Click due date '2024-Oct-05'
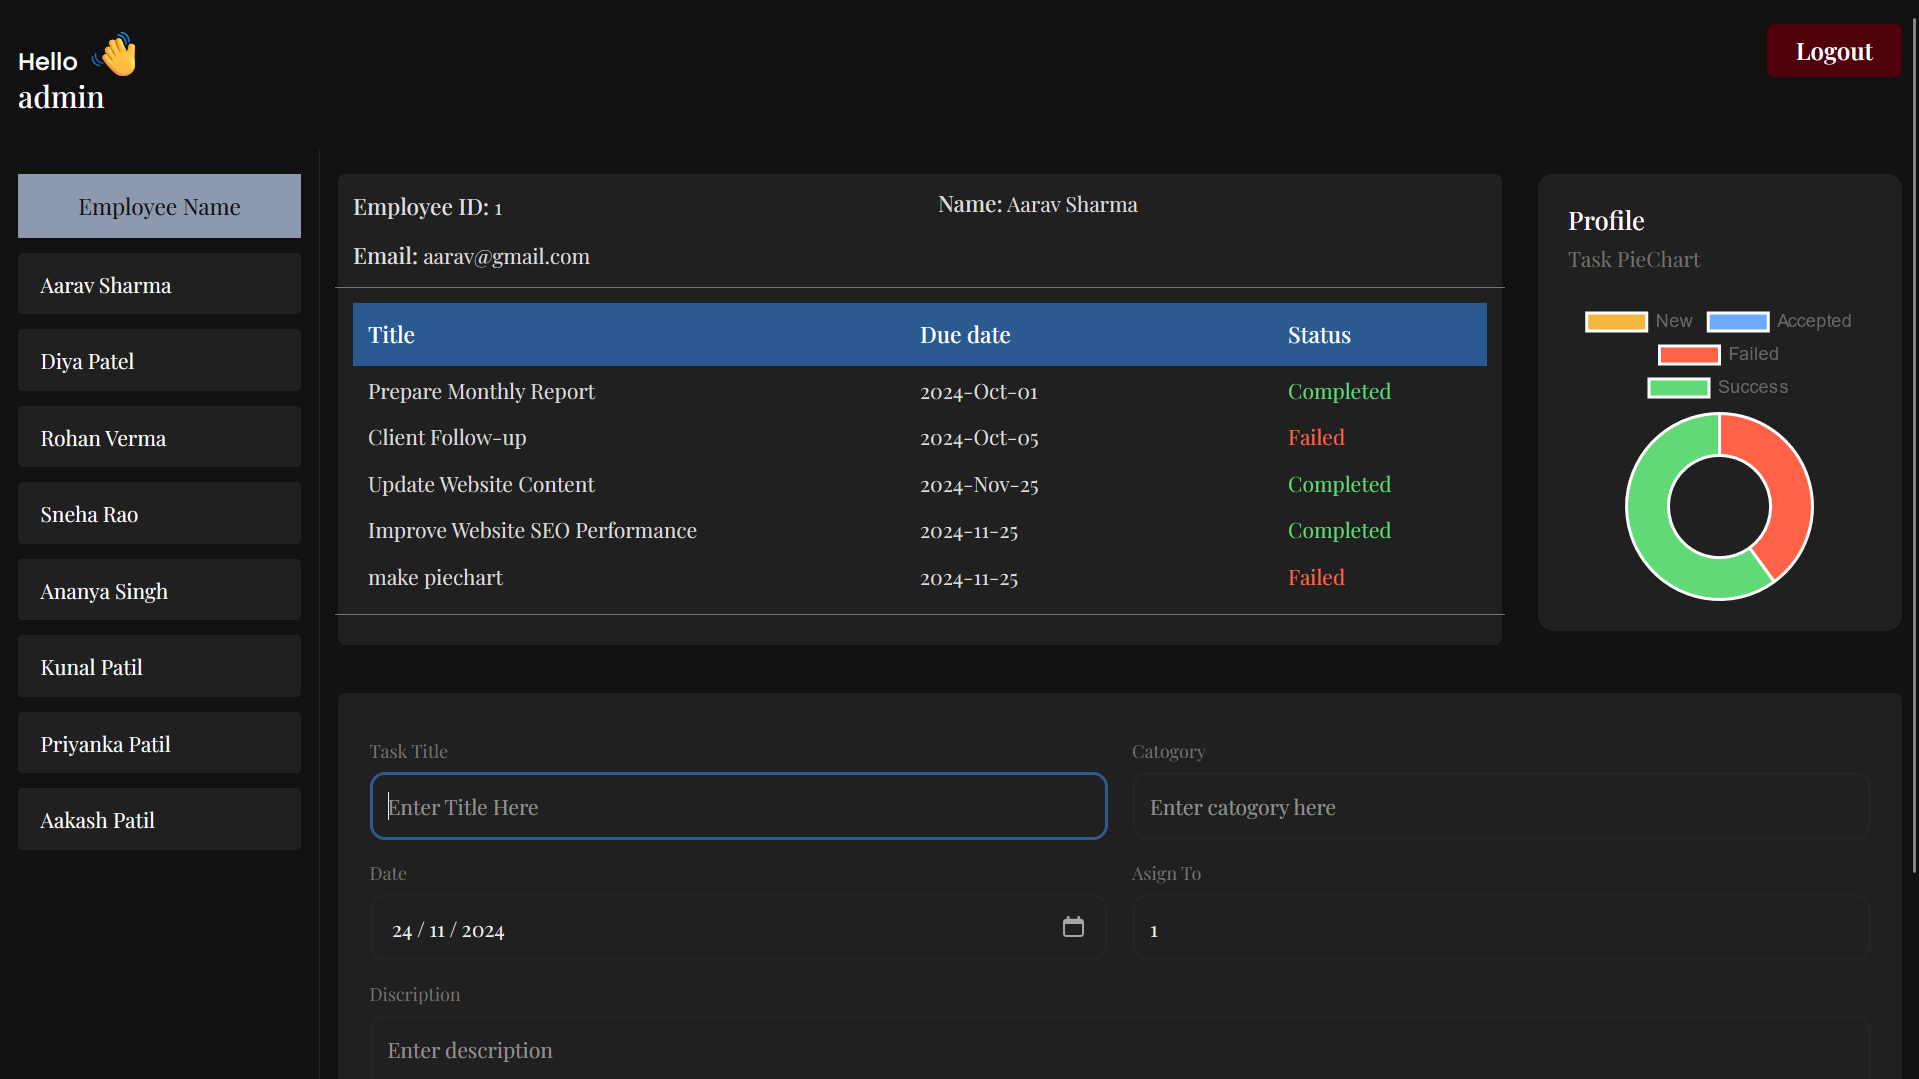 point(979,438)
